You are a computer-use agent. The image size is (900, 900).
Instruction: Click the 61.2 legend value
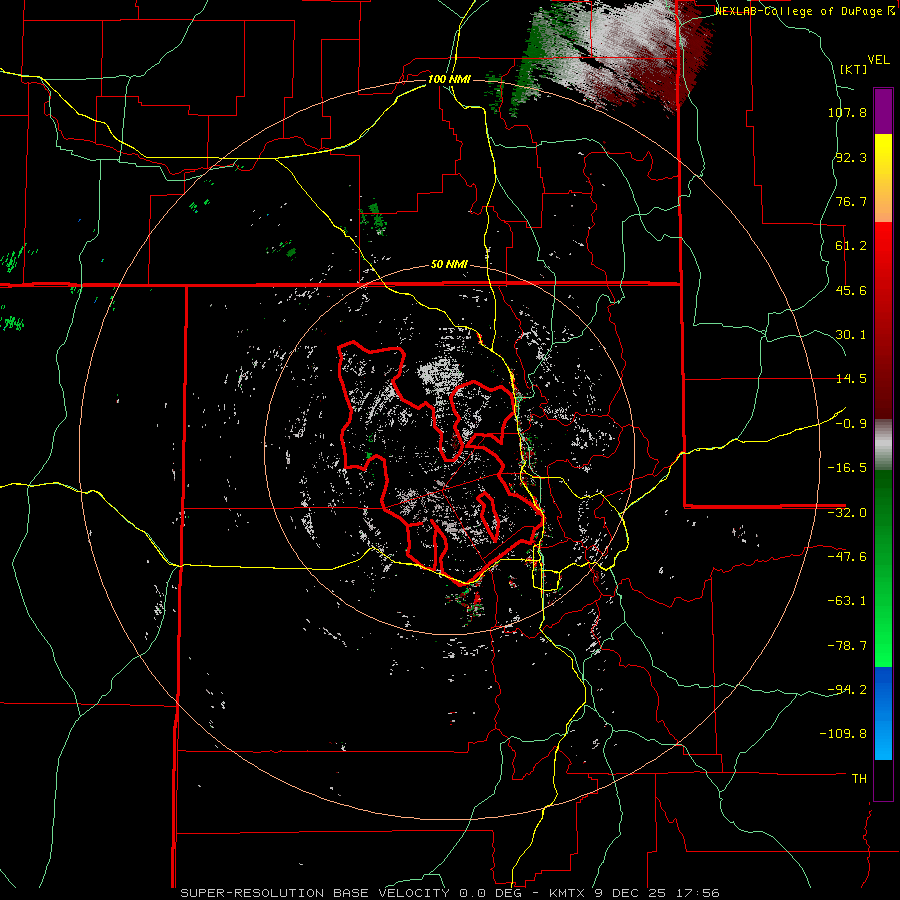851,246
